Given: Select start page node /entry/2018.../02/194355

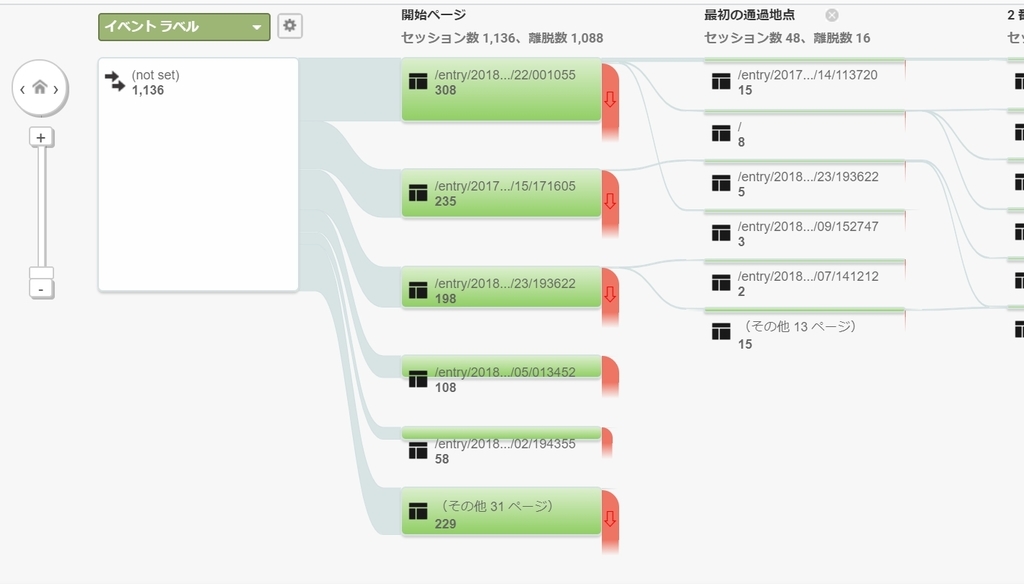Looking at the screenshot, I should (x=501, y=446).
